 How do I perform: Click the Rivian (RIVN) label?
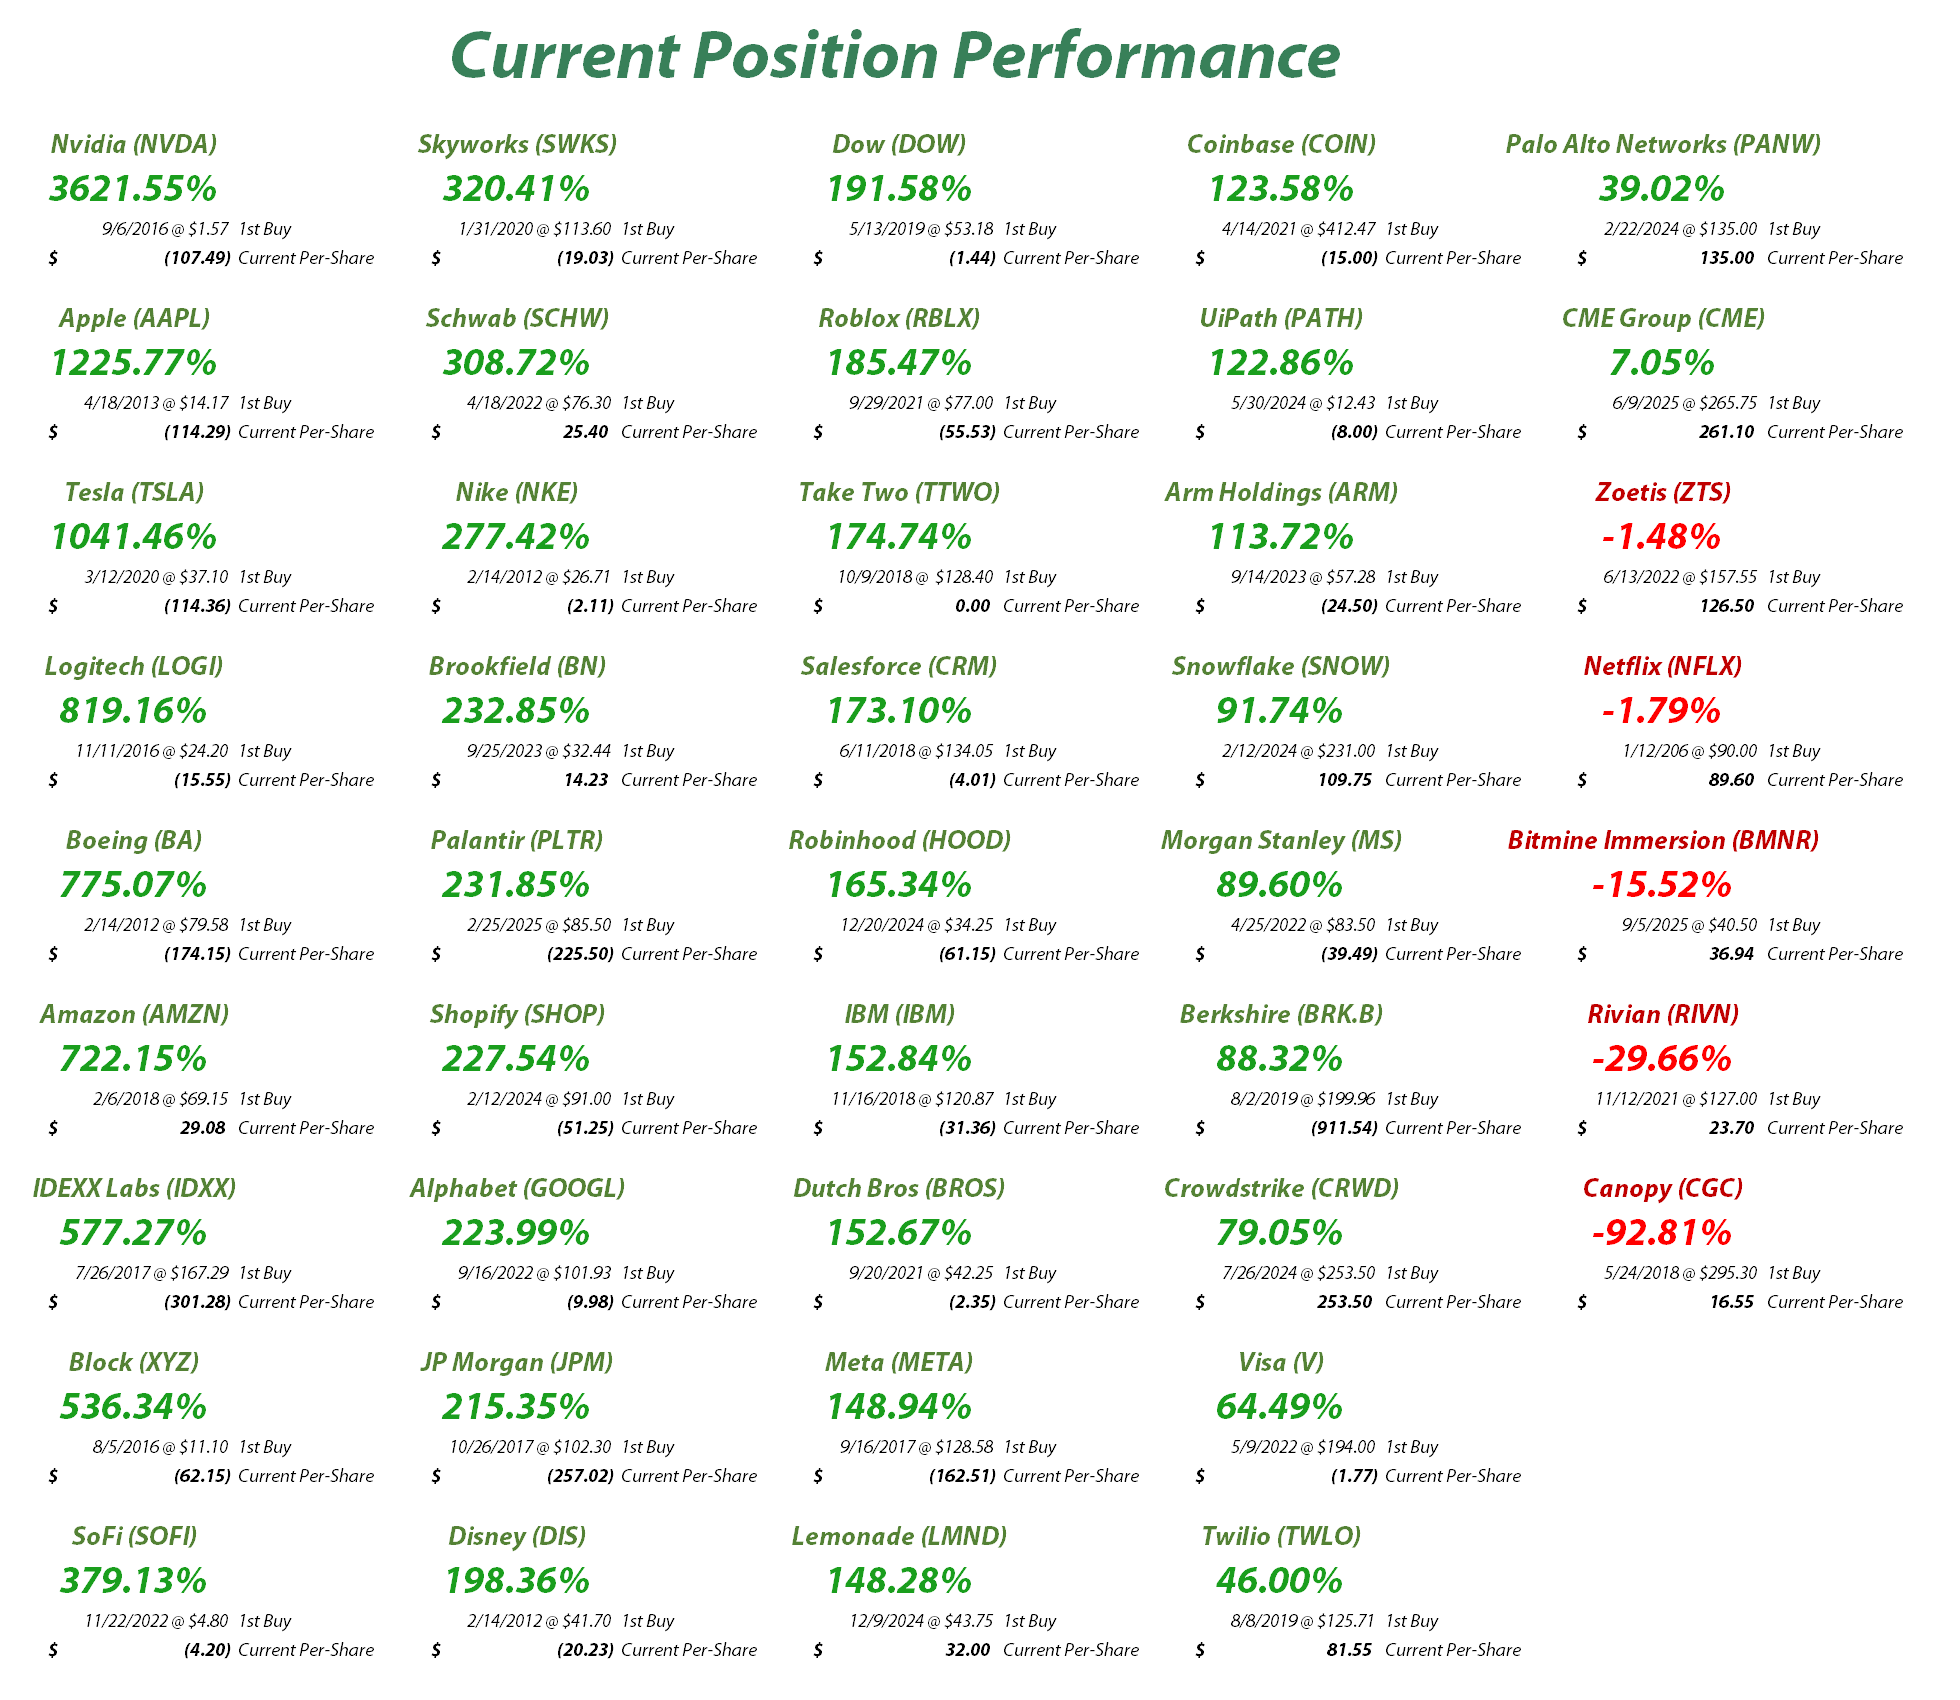pyautogui.click(x=1662, y=1014)
